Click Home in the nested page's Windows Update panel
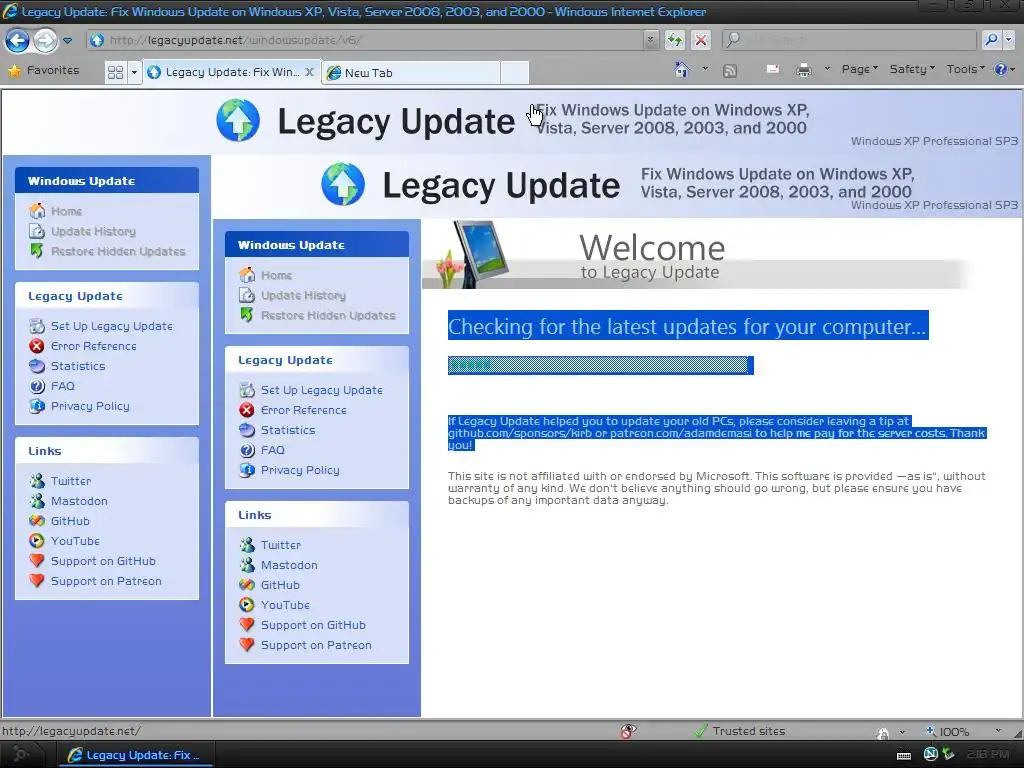The height and width of the screenshot is (768, 1024). [276, 275]
